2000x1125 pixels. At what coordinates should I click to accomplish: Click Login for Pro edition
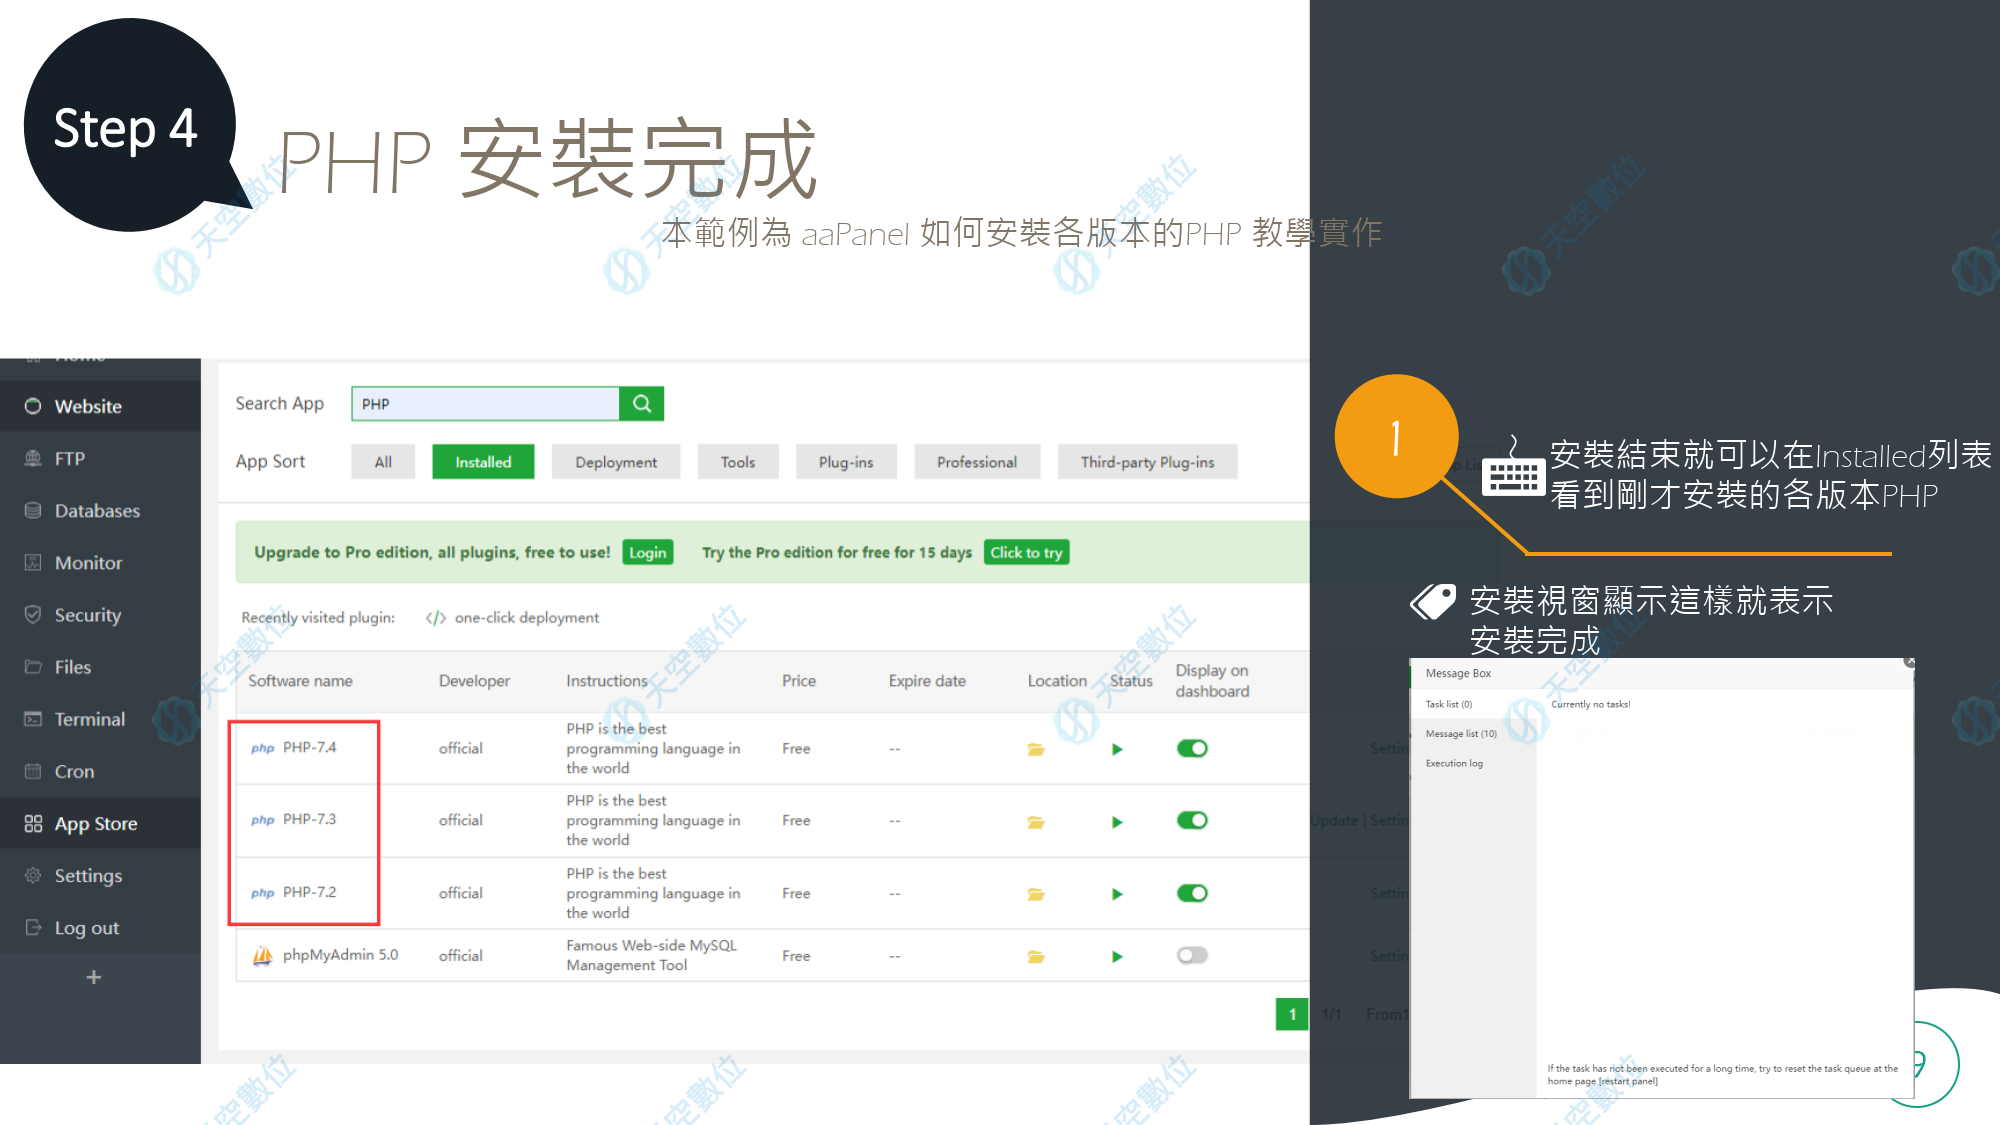(x=647, y=552)
